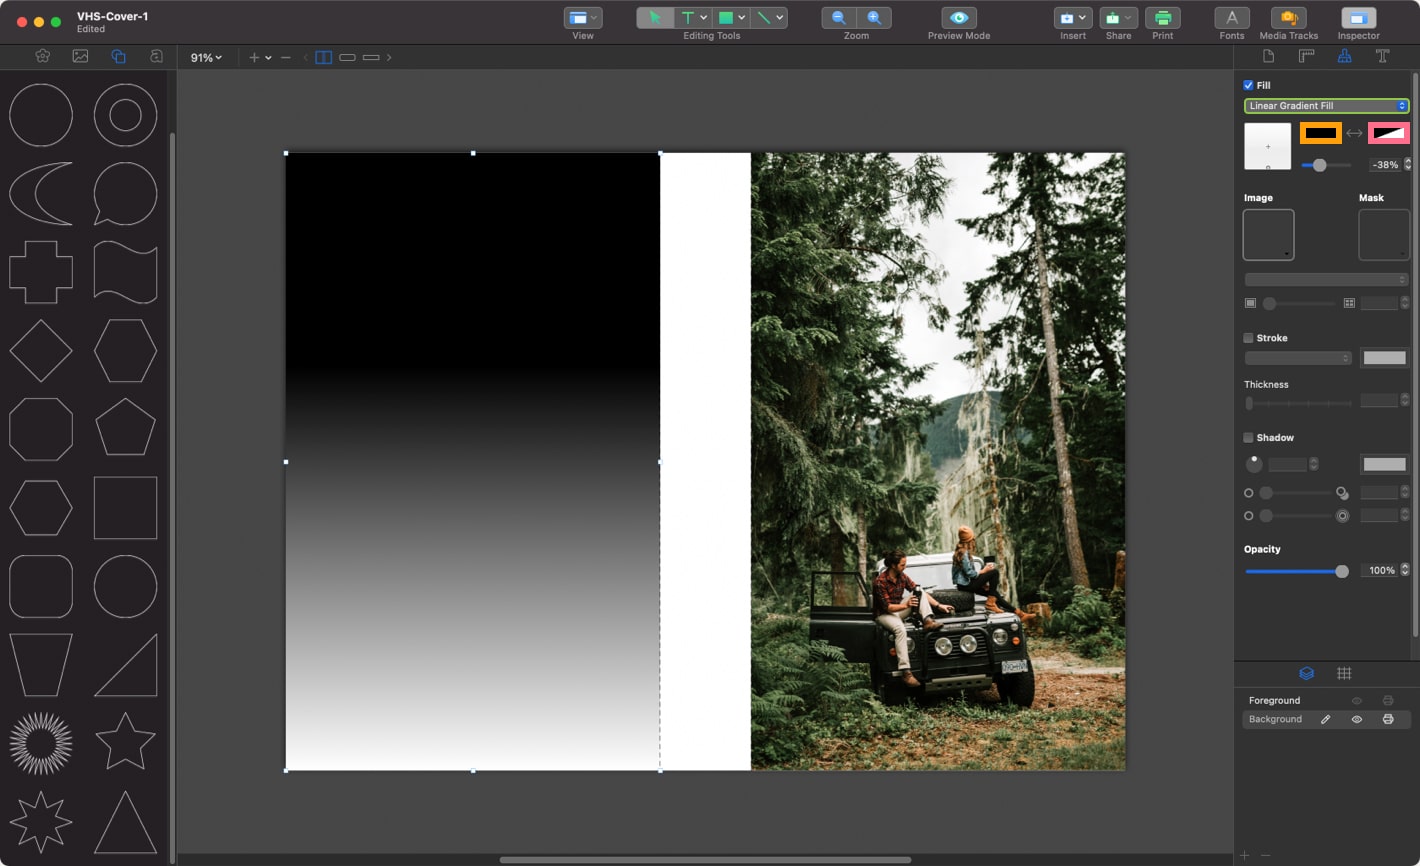Open Media Tracks from toolbar
Viewport: 1420px width, 866px height.
1288,18
